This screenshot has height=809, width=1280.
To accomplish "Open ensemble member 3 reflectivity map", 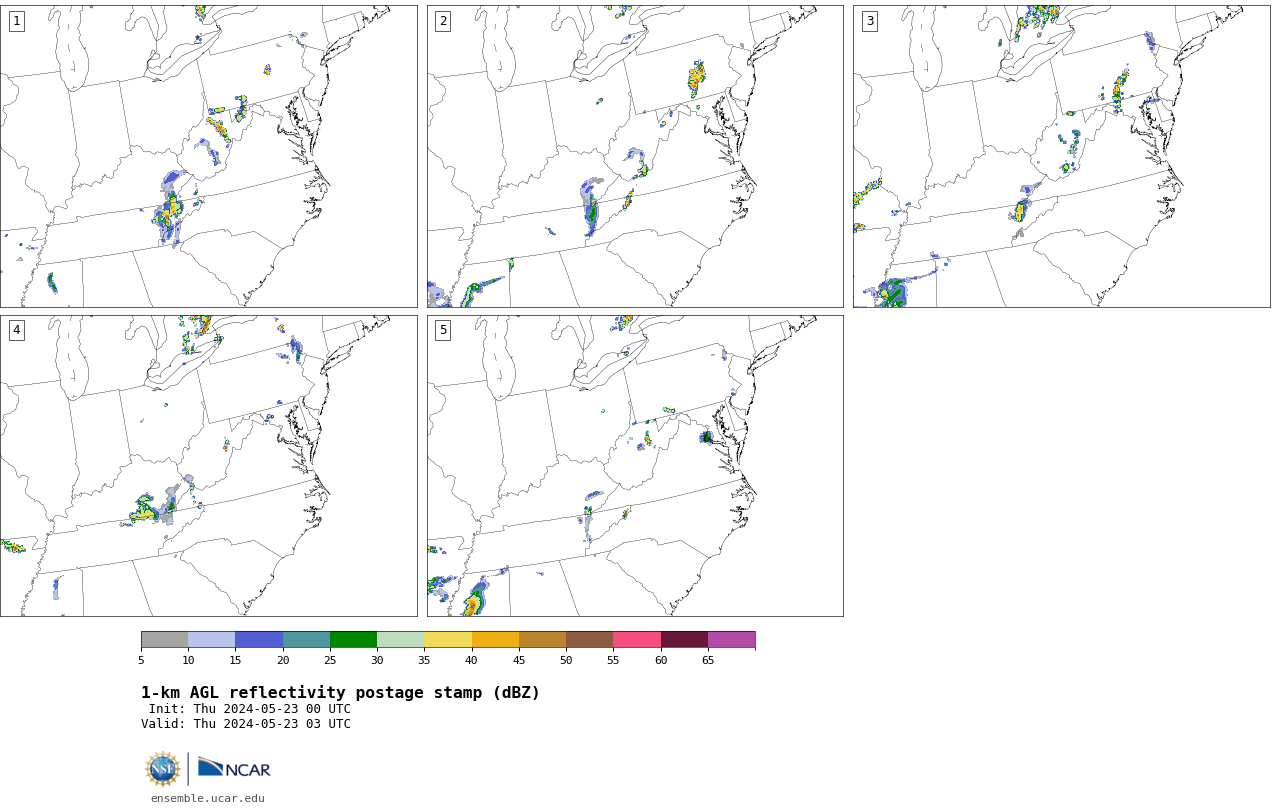I will click(x=1062, y=156).
